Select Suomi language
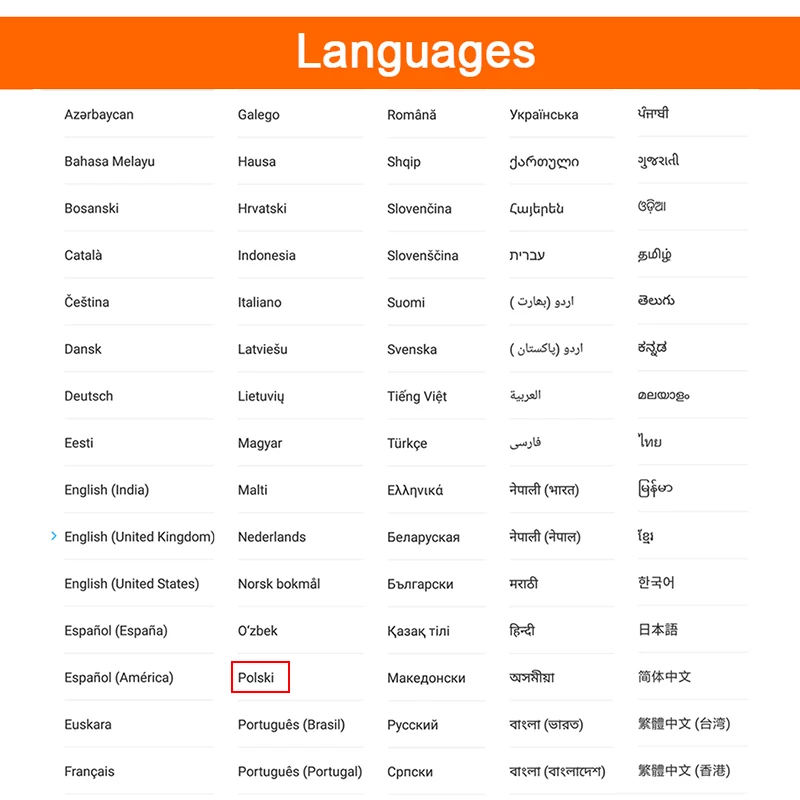This screenshot has height=800, width=800. tap(406, 303)
